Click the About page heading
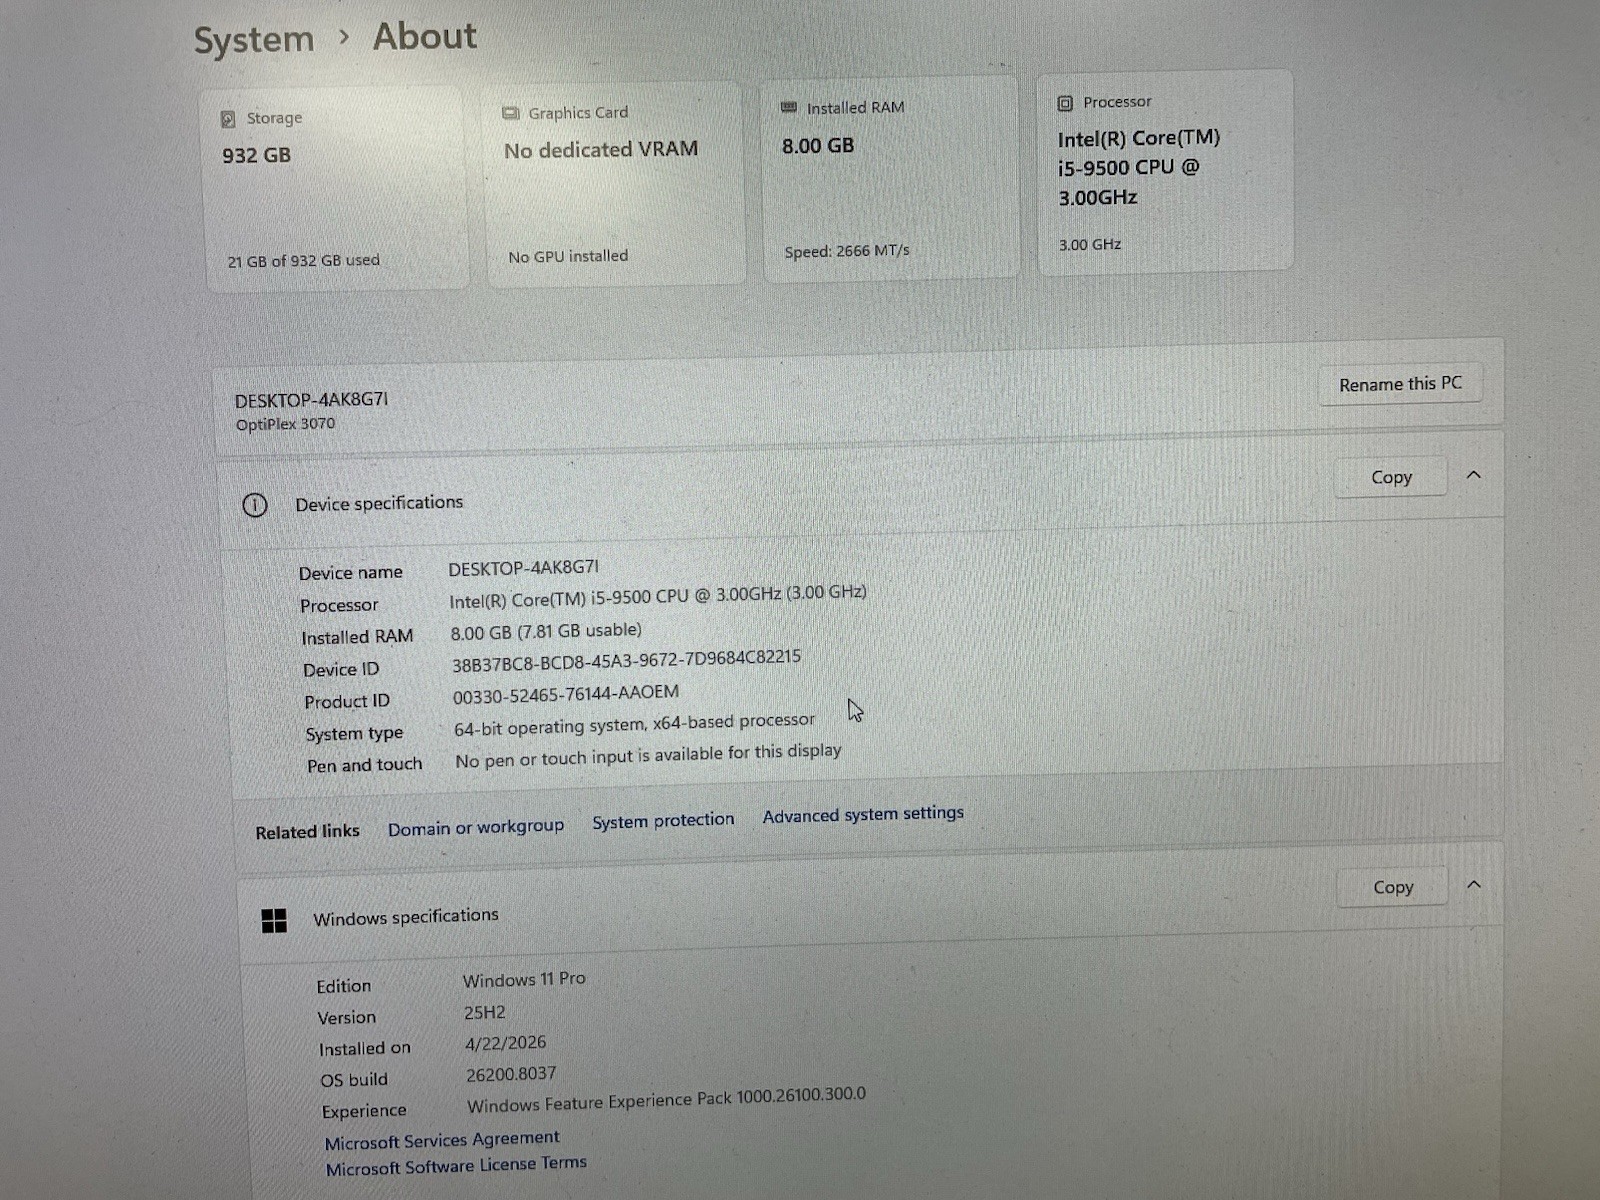This screenshot has height=1200, width=1600. [x=425, y=37]
